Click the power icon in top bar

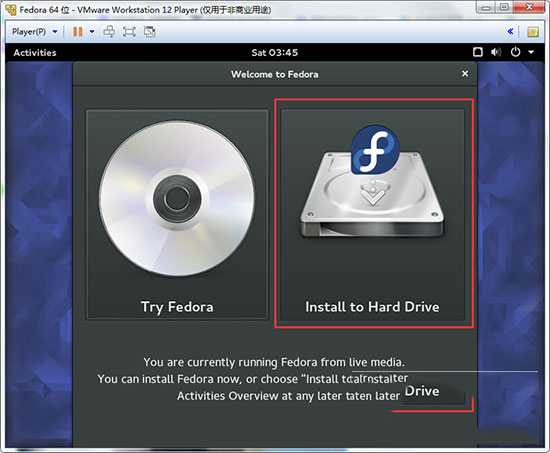pyautogui.click(x=515, y=52)
